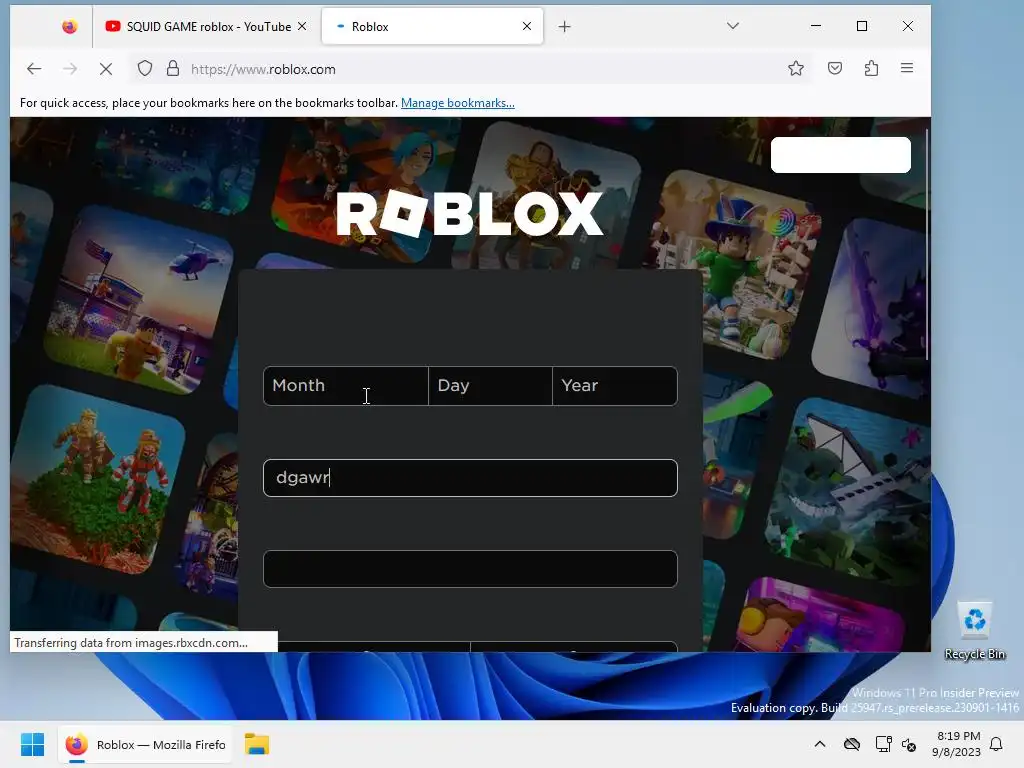Close the Roblox tab
The height and width of the screenshot is (768, 1024).
527,26
